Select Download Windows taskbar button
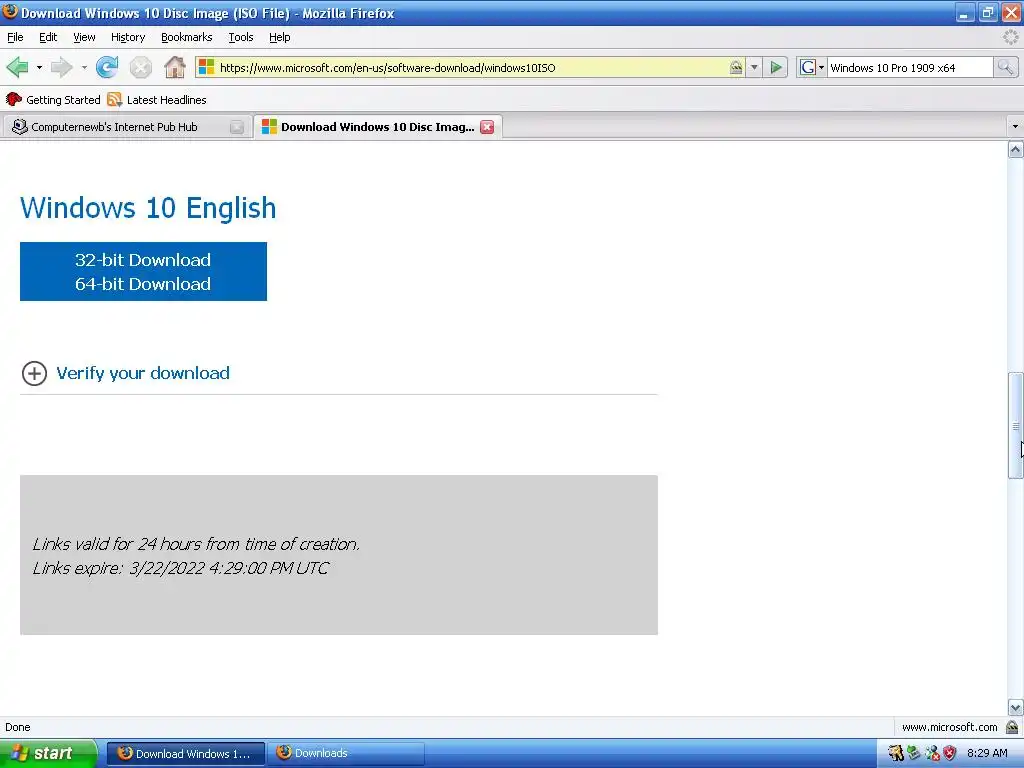This screenshot has height=768, width=1024. click(x=186, y=754)
